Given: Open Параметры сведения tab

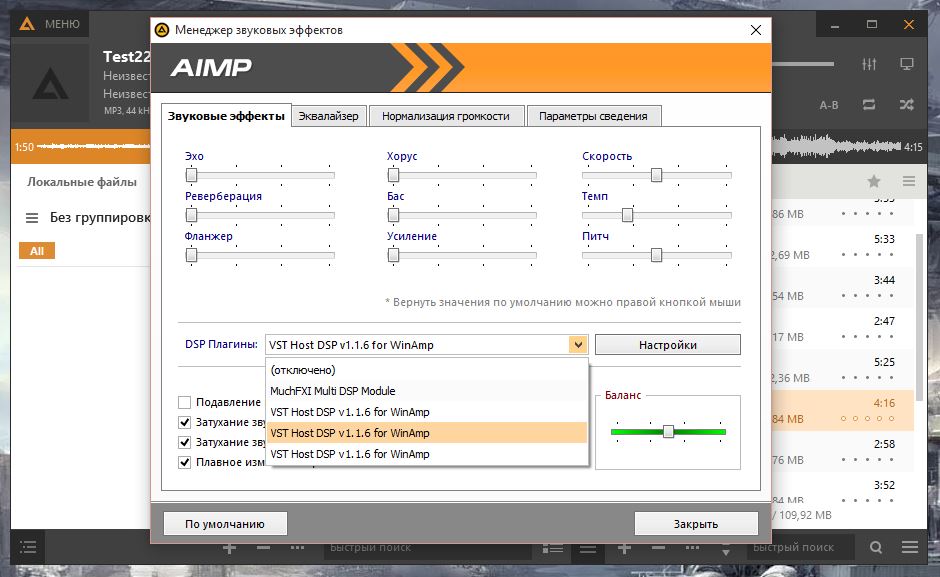Looking at the screenshot, I should pos(593,116).
